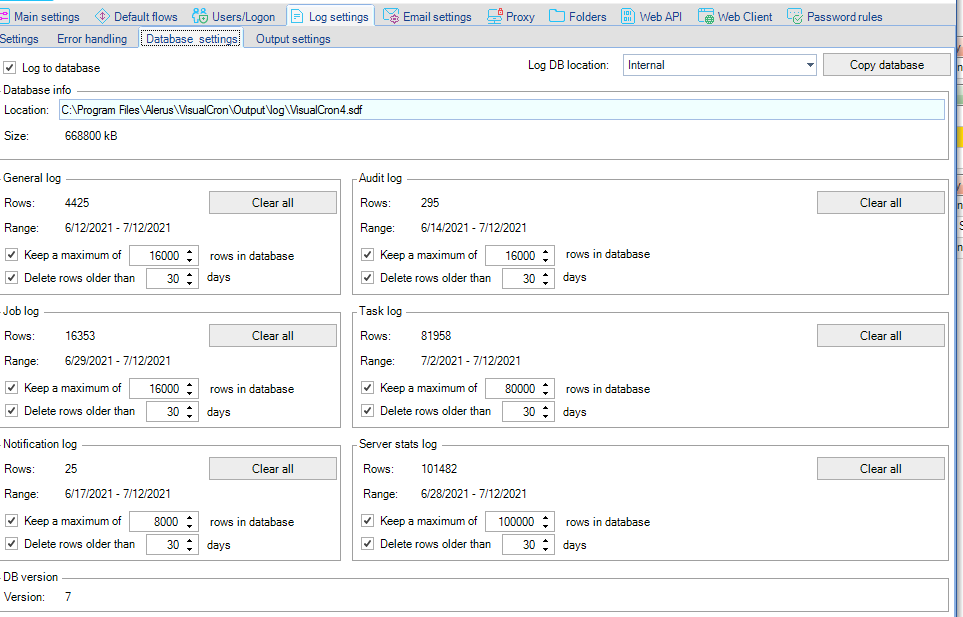
Task: Click Notification log maximum rows input field
Action: pos(156,522)
